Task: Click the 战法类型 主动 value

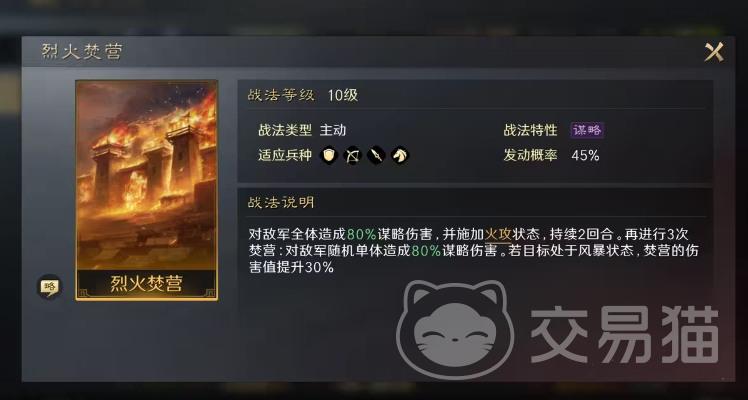Action: tap(332, 130)
